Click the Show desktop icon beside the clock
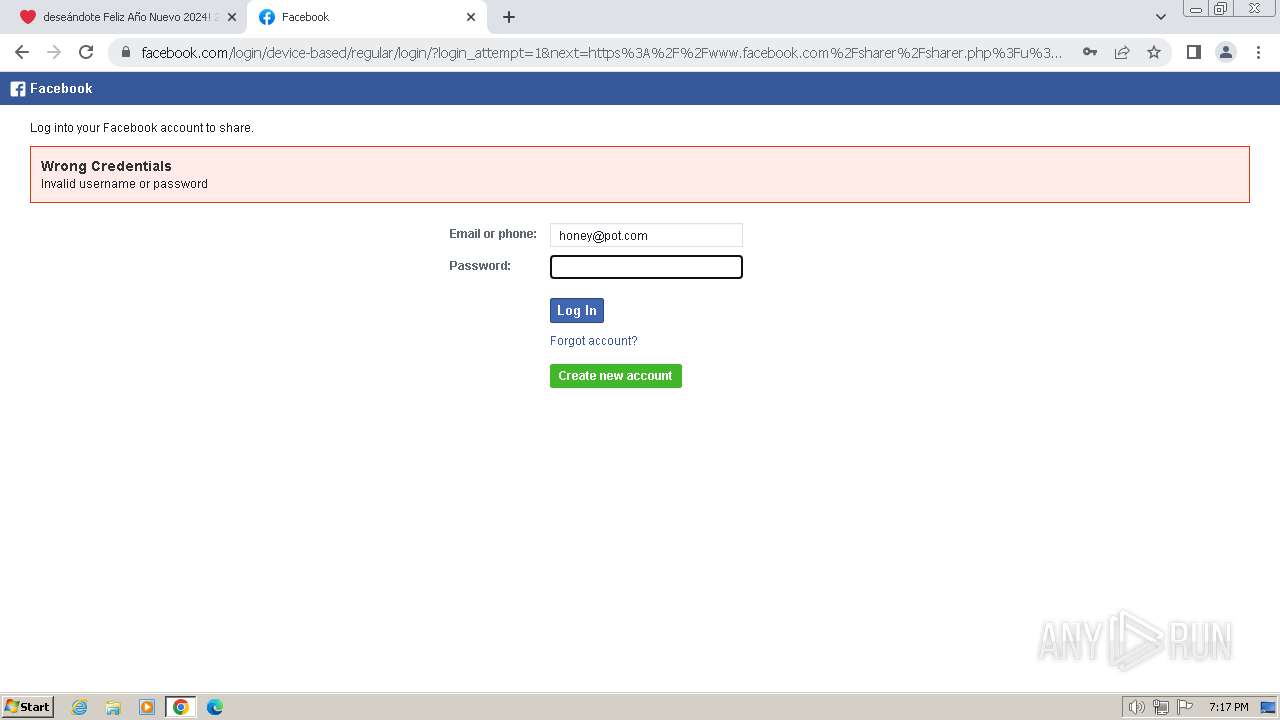This screenshot has height=720, width=1280. pyautogui.click(x=1268, y=707)
